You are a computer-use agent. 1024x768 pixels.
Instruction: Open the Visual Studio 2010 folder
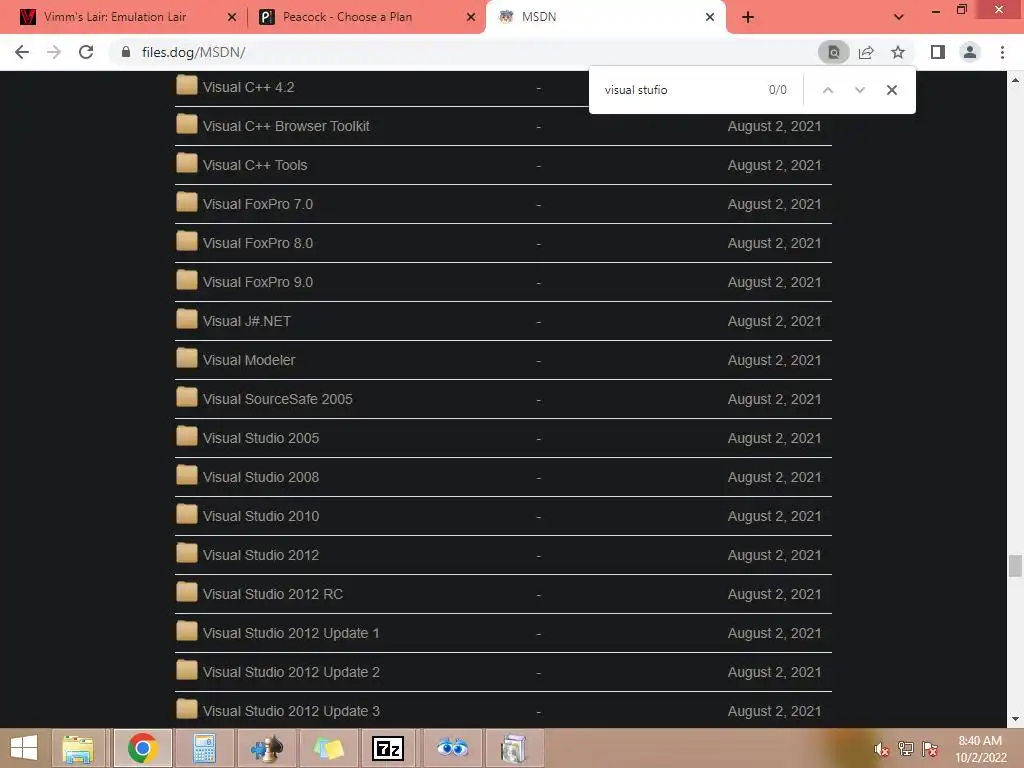coord(261,517)
